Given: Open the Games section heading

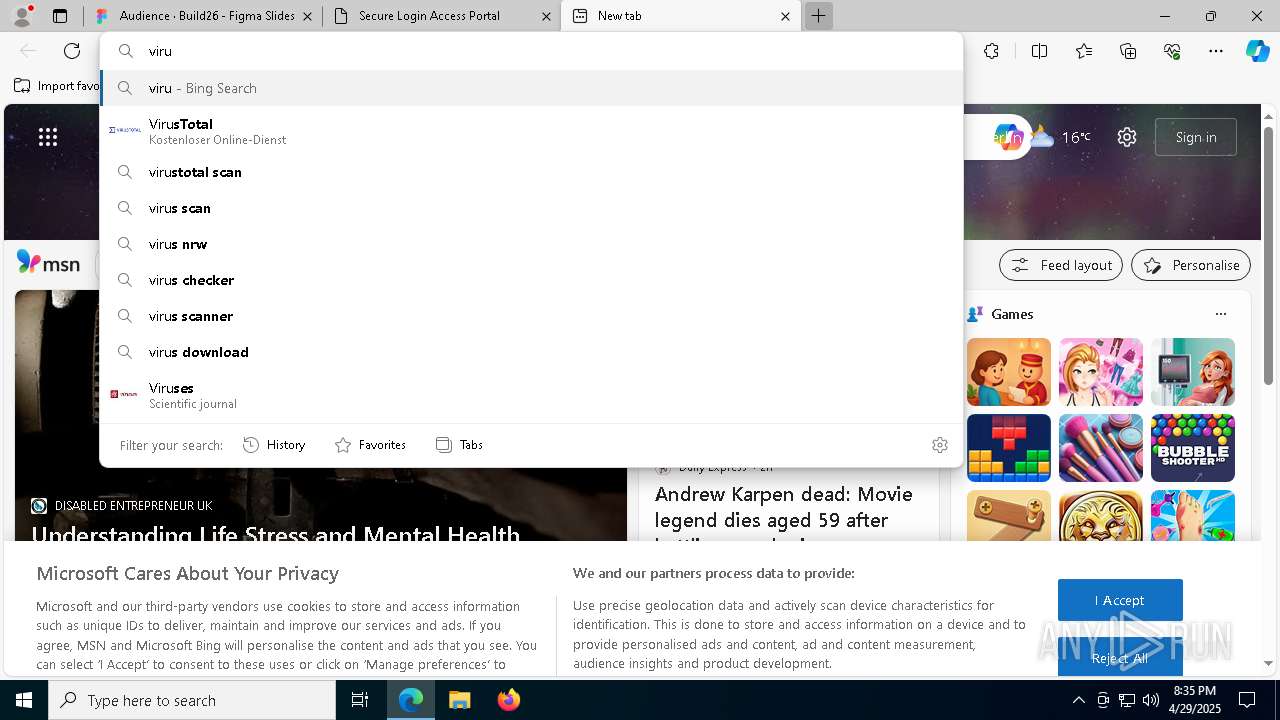Looking at the screenshot, I should pos(1012,314).
